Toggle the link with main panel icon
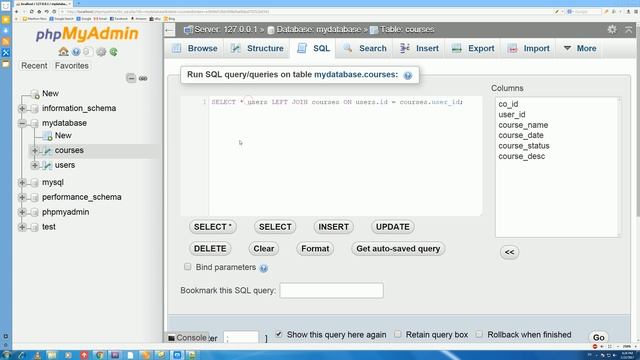 coord(143,78)
